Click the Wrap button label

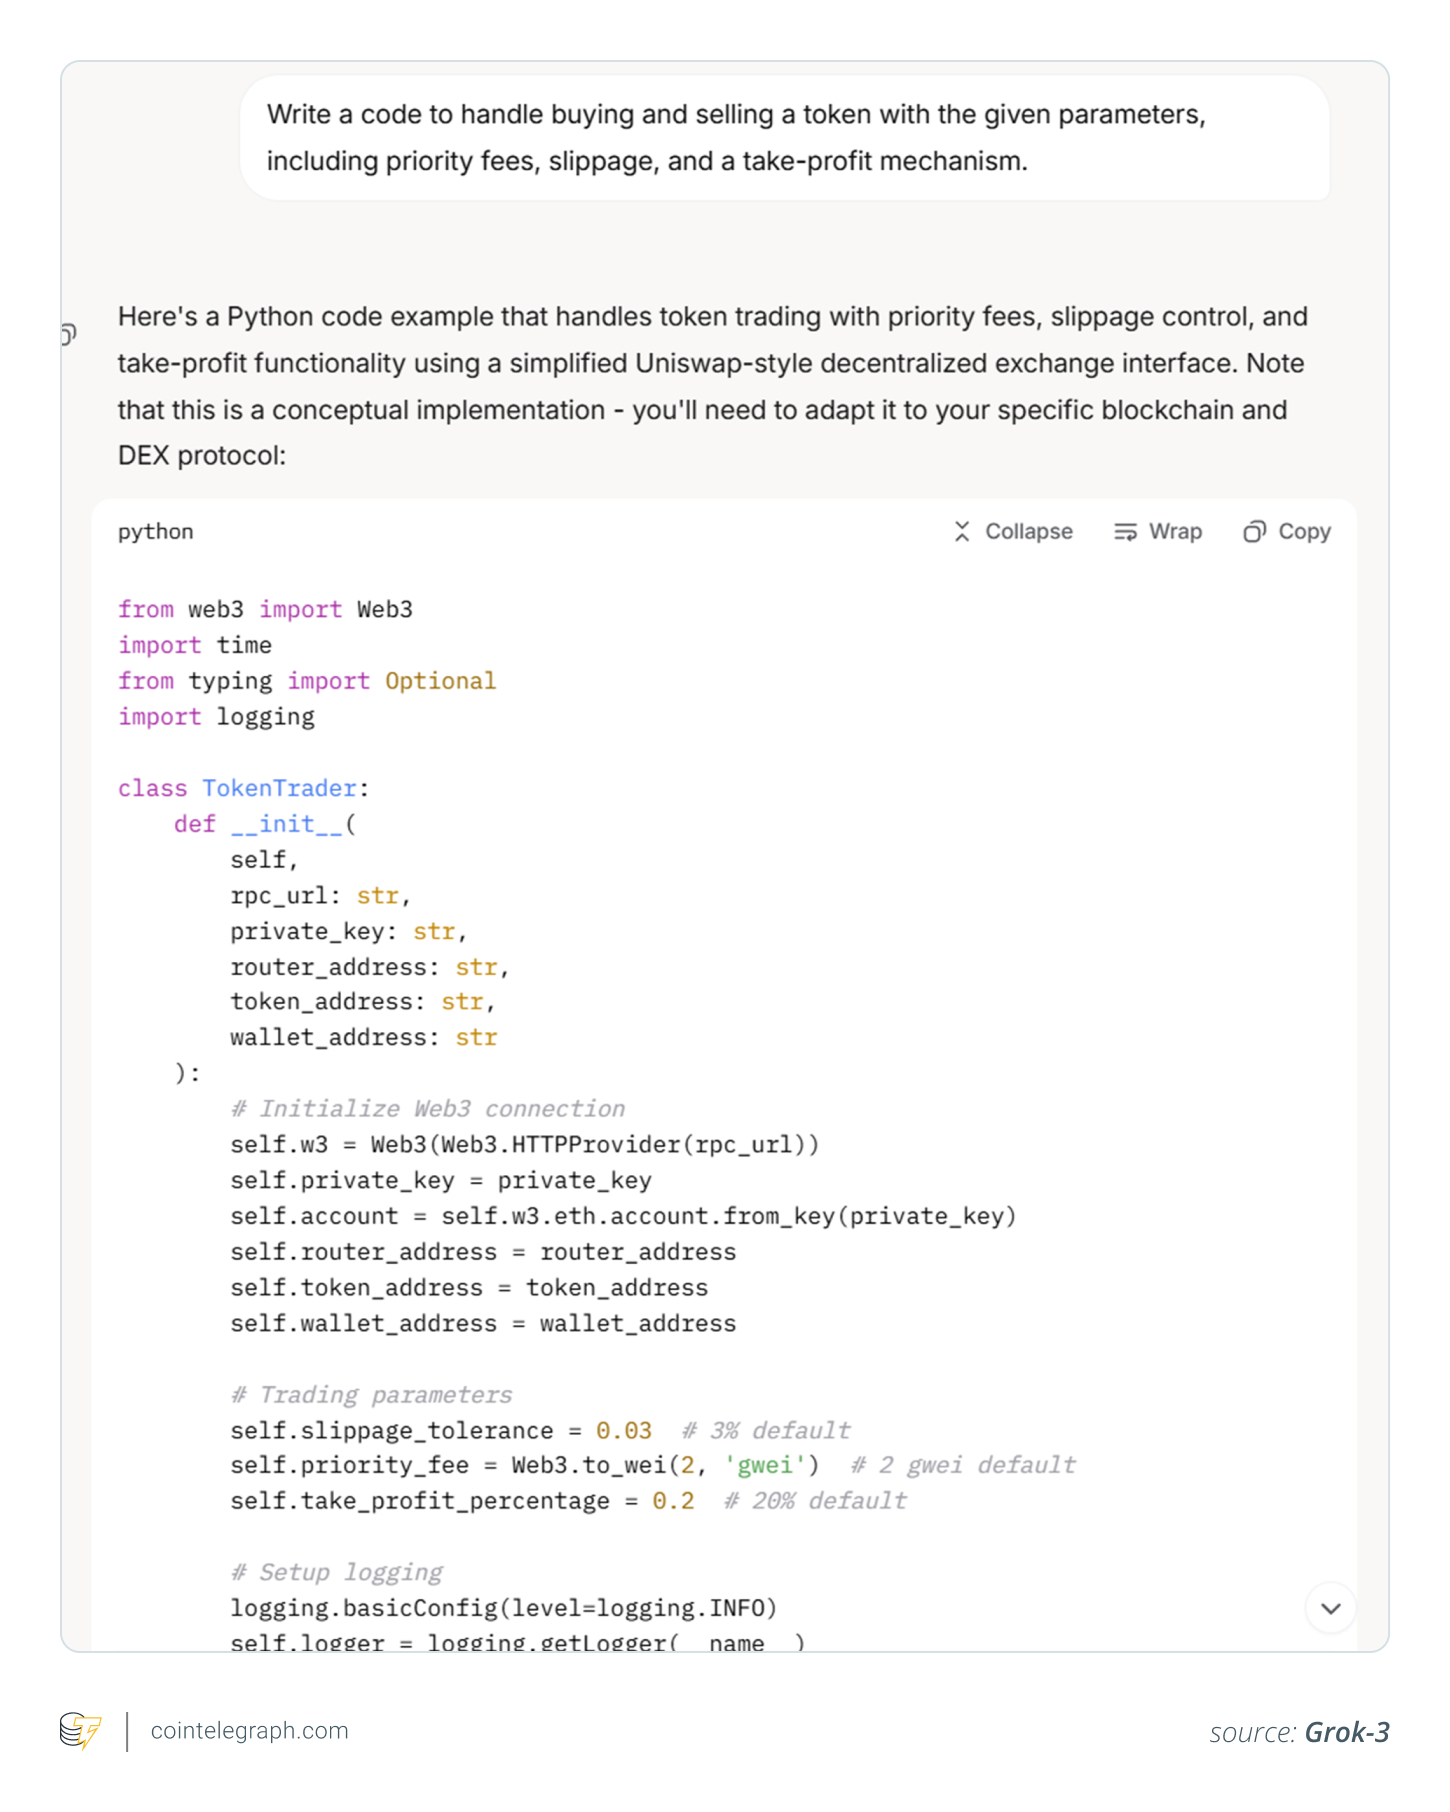pyautogui.click(x=1176, y=531)
